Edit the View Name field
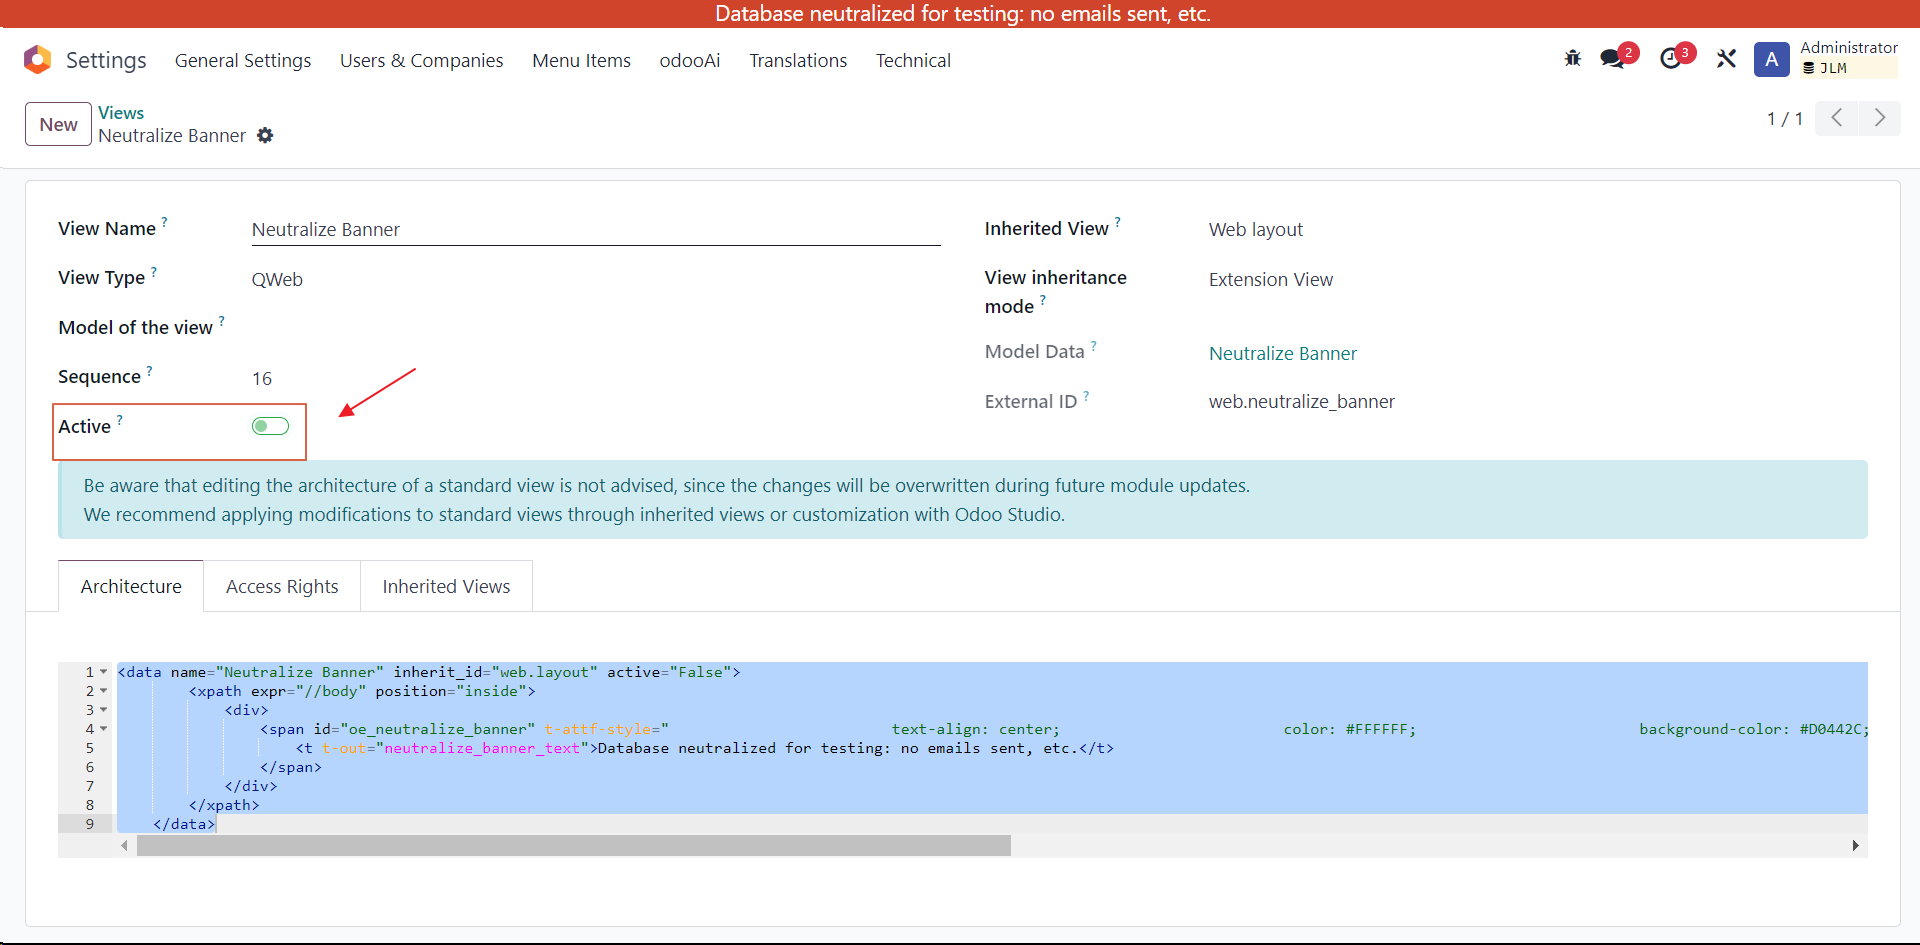This screenshot has height=945, width=1920. 596,230
